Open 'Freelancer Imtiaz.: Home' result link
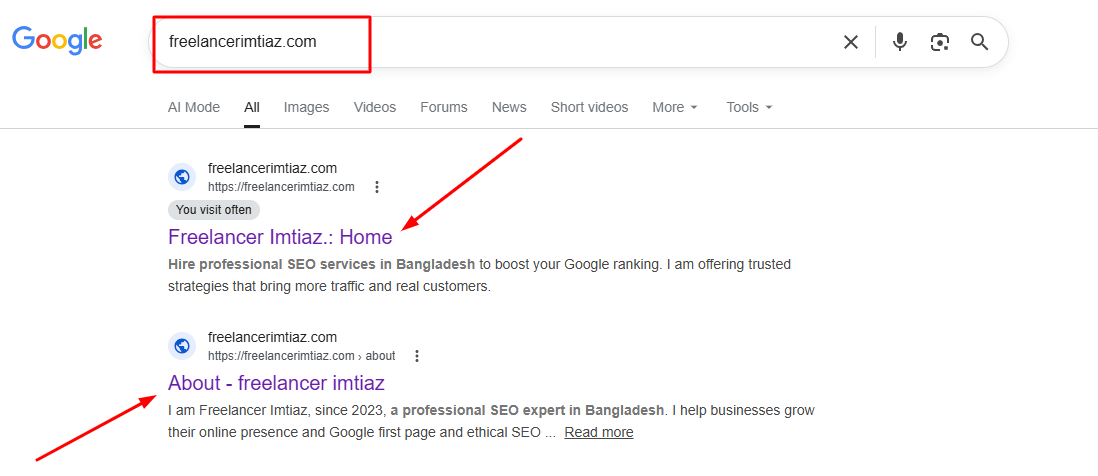Screen dimensions: 1098x476 (x=280, y=237)
